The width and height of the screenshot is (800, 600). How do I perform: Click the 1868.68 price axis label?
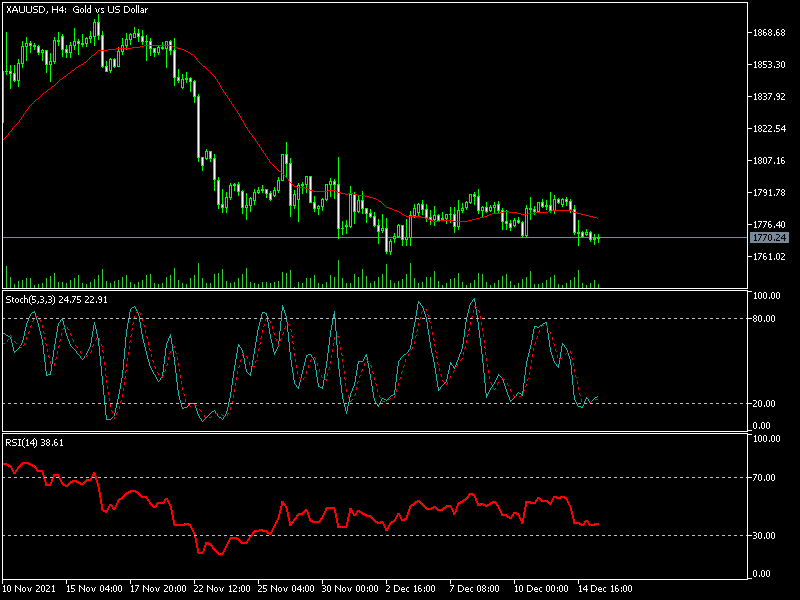pyautogui.click(x=769, y=33)
